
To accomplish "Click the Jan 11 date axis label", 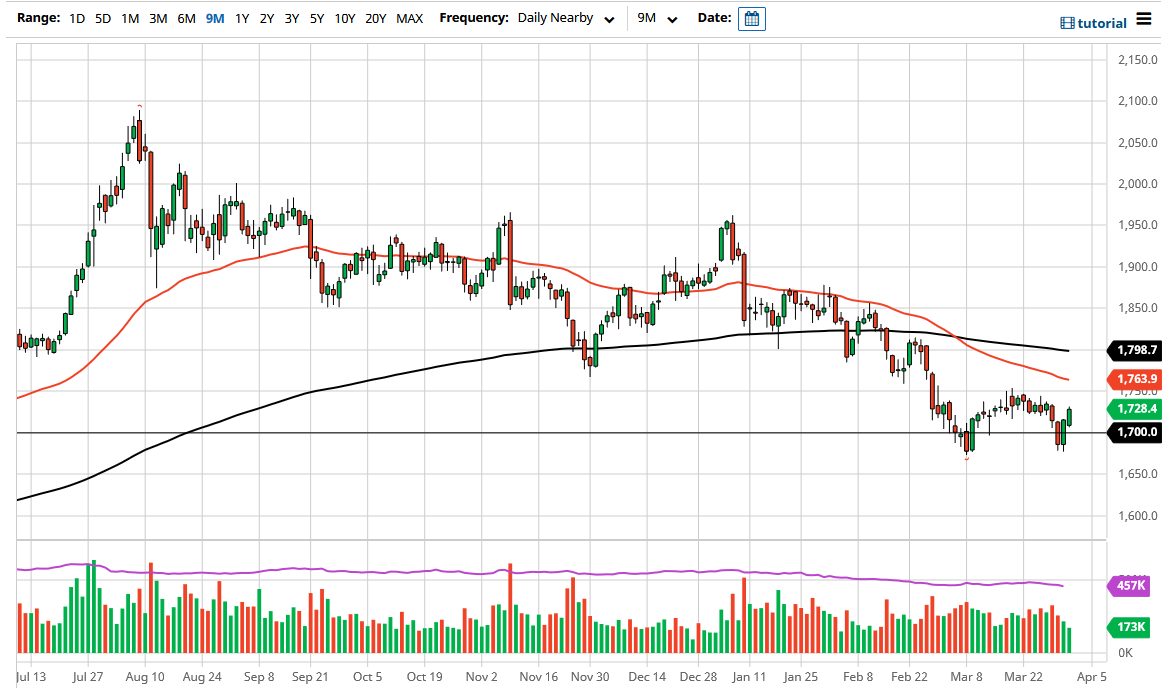I will [x=749, y=677].
